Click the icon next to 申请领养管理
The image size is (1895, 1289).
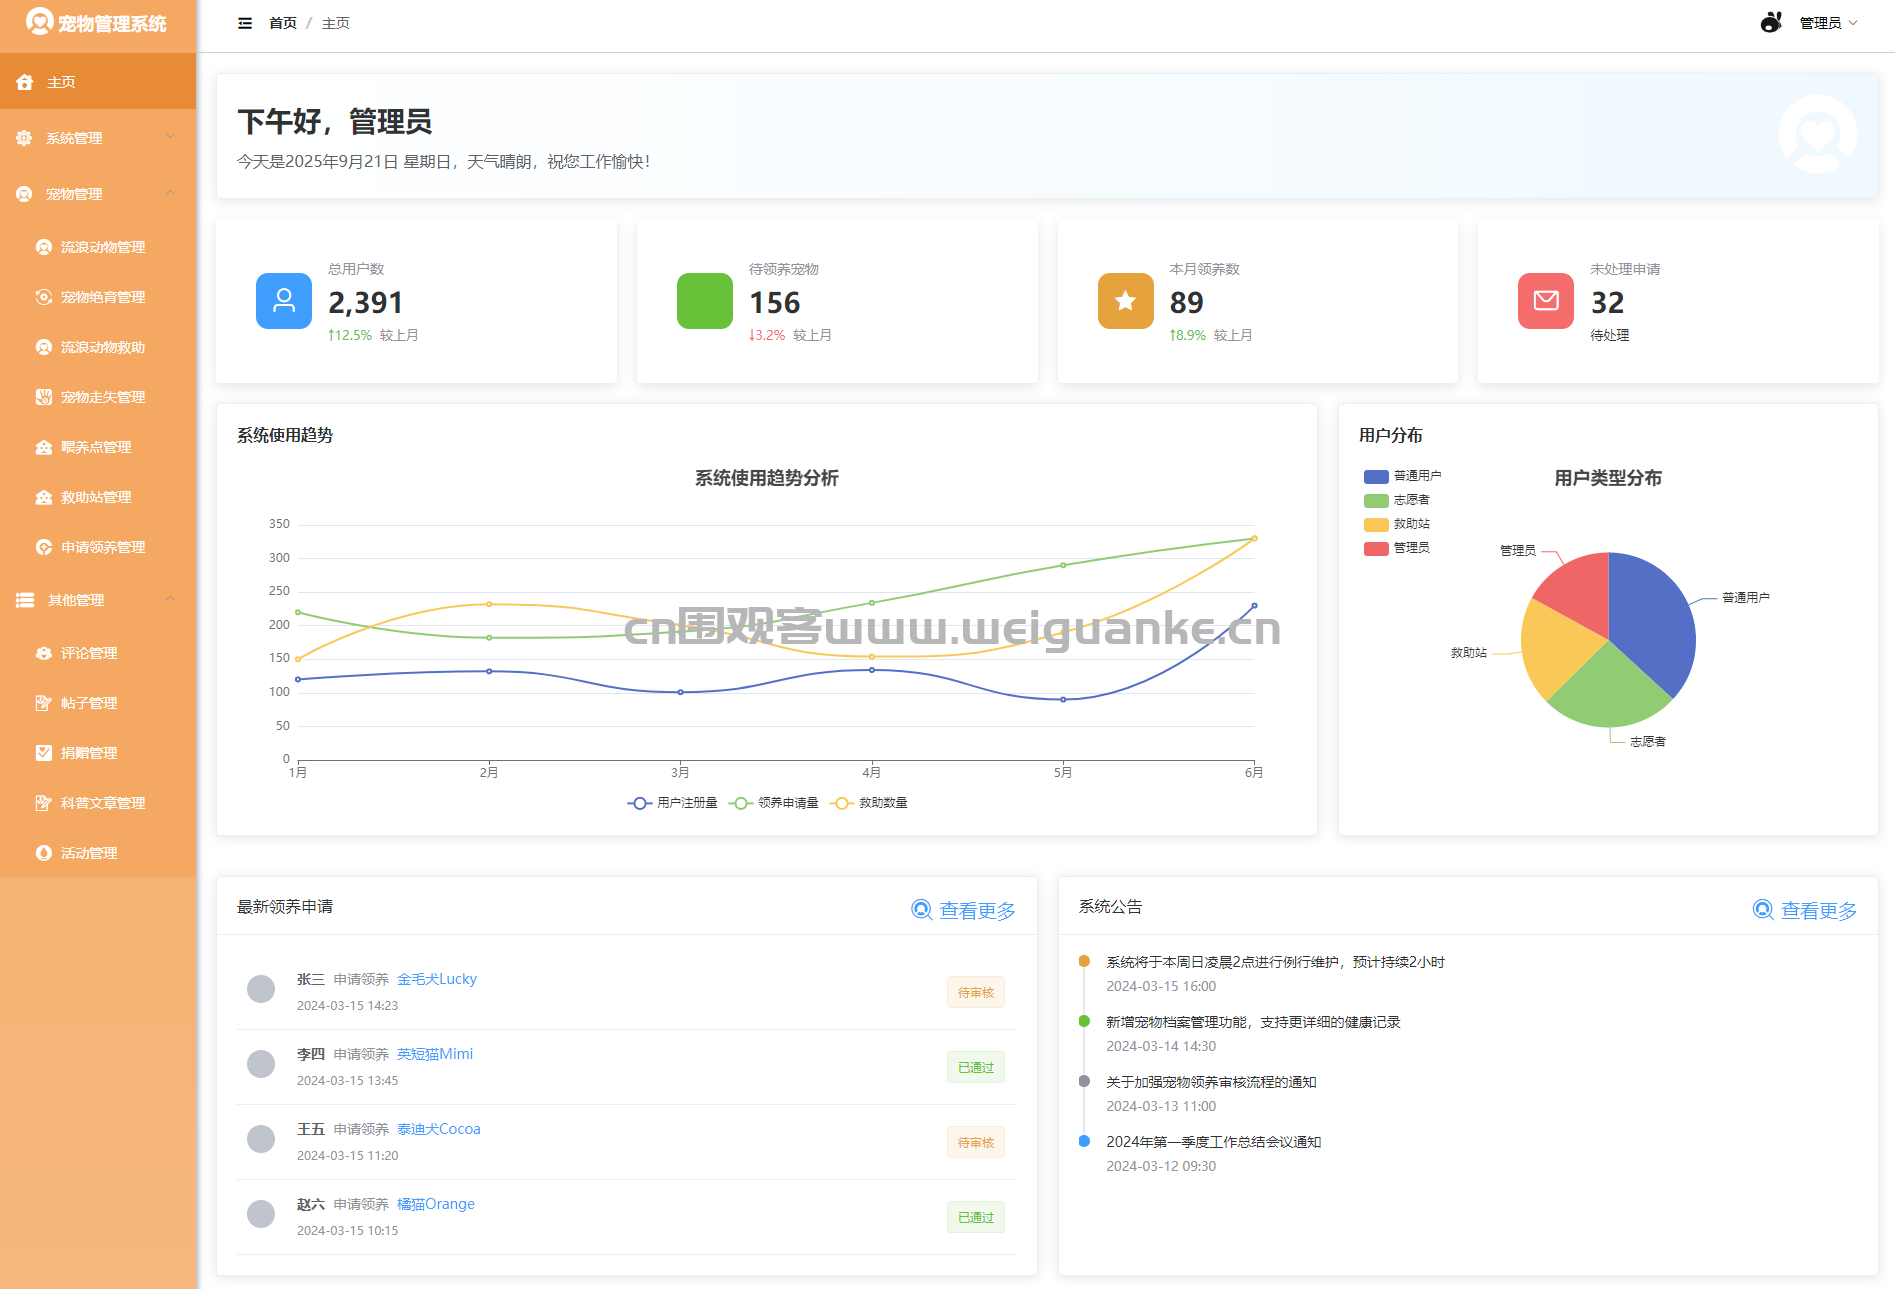[44, 547]
